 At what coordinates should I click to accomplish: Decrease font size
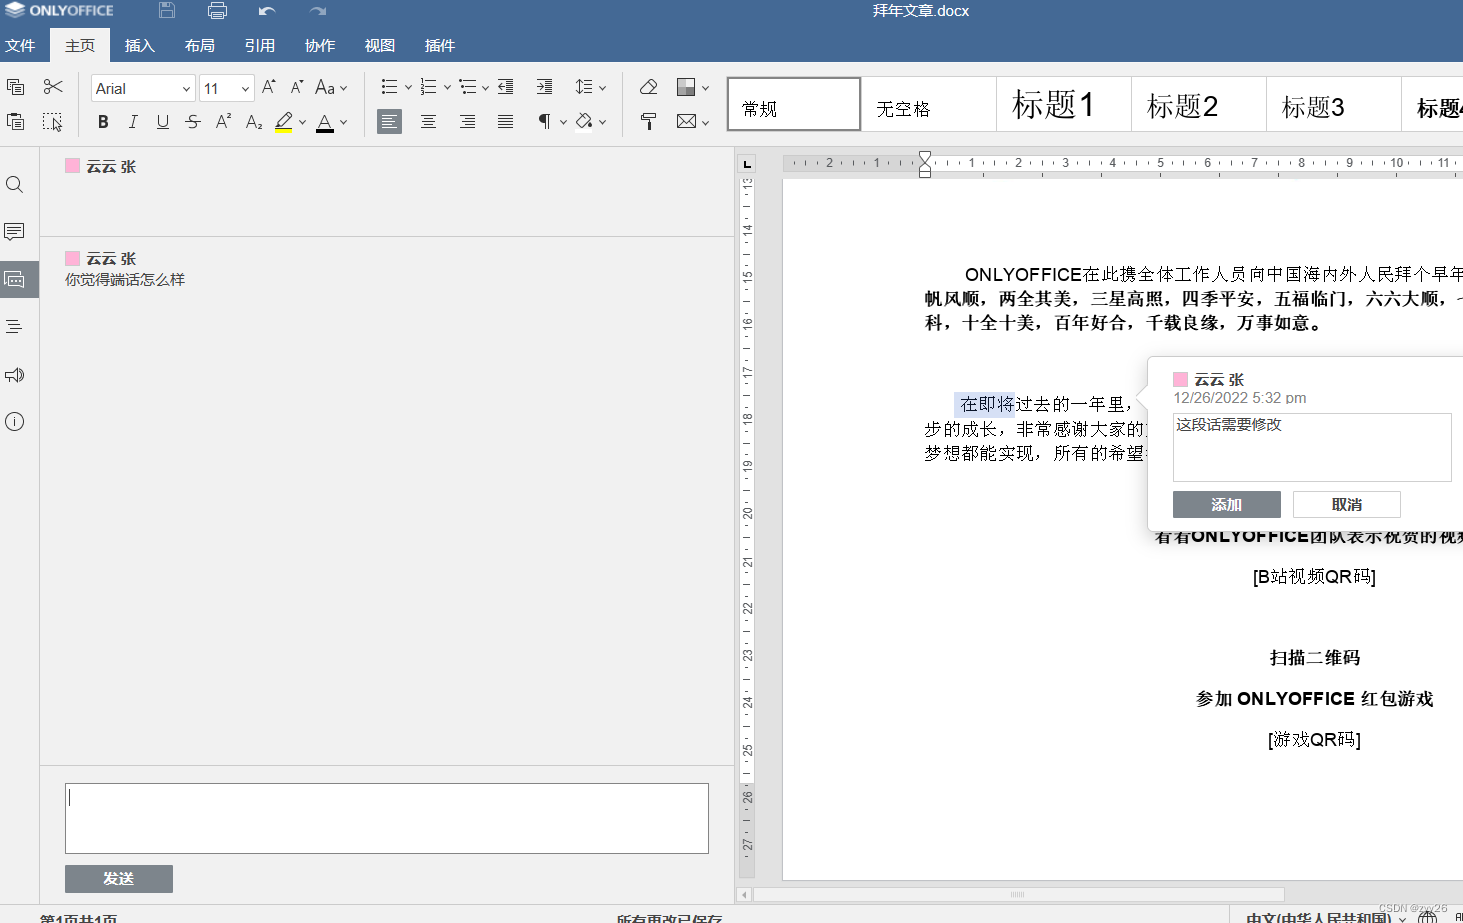297,87
